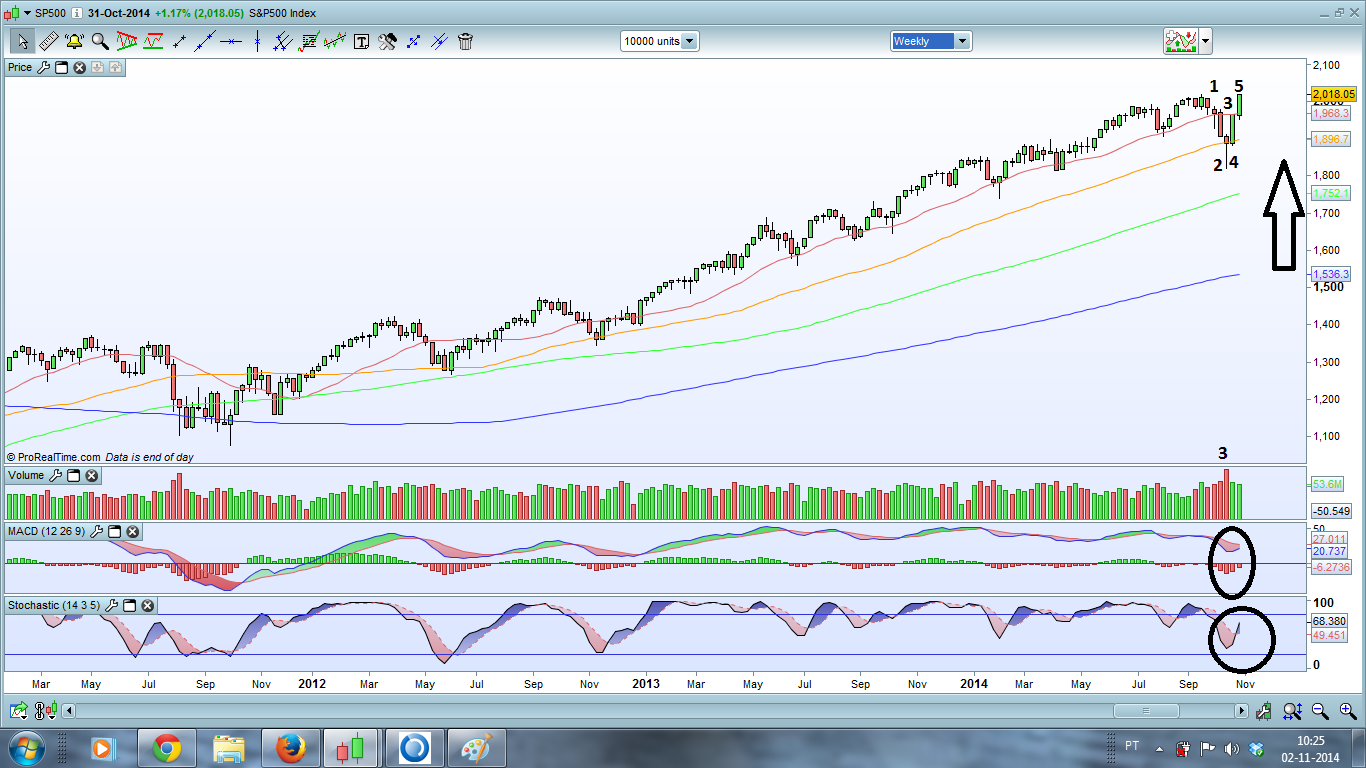The height and width of the screenshot is (768, 1366).
Task: Open the hammer and wrench drawing settings
Action: click(x=387, y=41)
